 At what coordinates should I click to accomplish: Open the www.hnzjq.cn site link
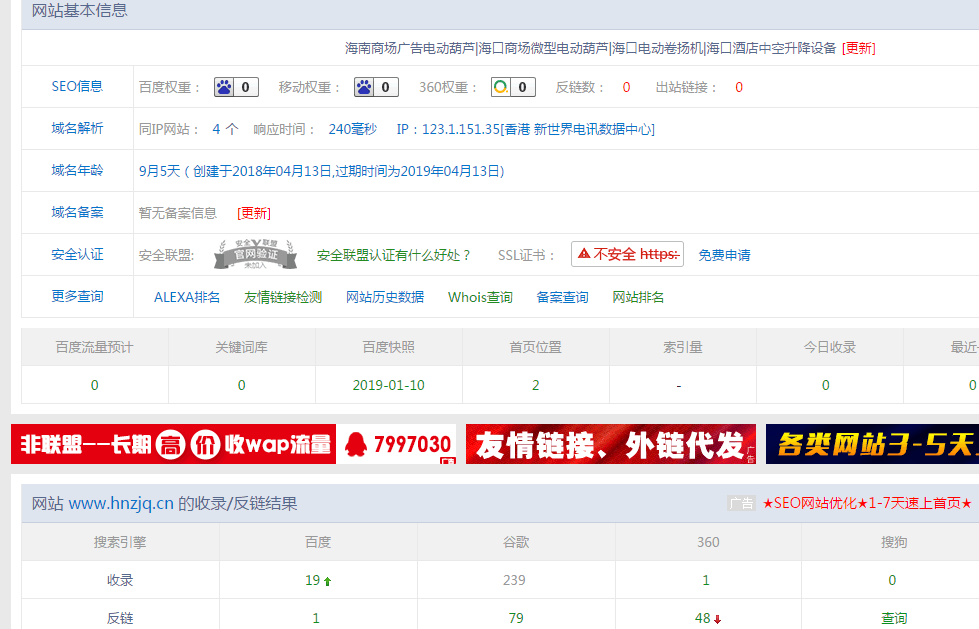[x=121, y=504]
